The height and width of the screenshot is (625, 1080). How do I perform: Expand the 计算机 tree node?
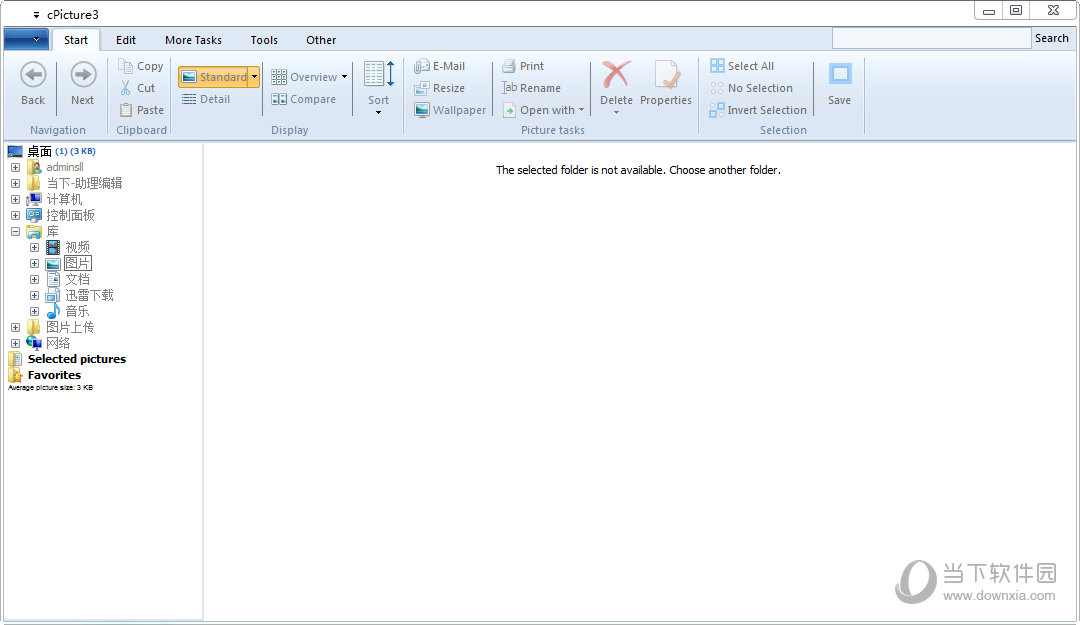(15, 199)
